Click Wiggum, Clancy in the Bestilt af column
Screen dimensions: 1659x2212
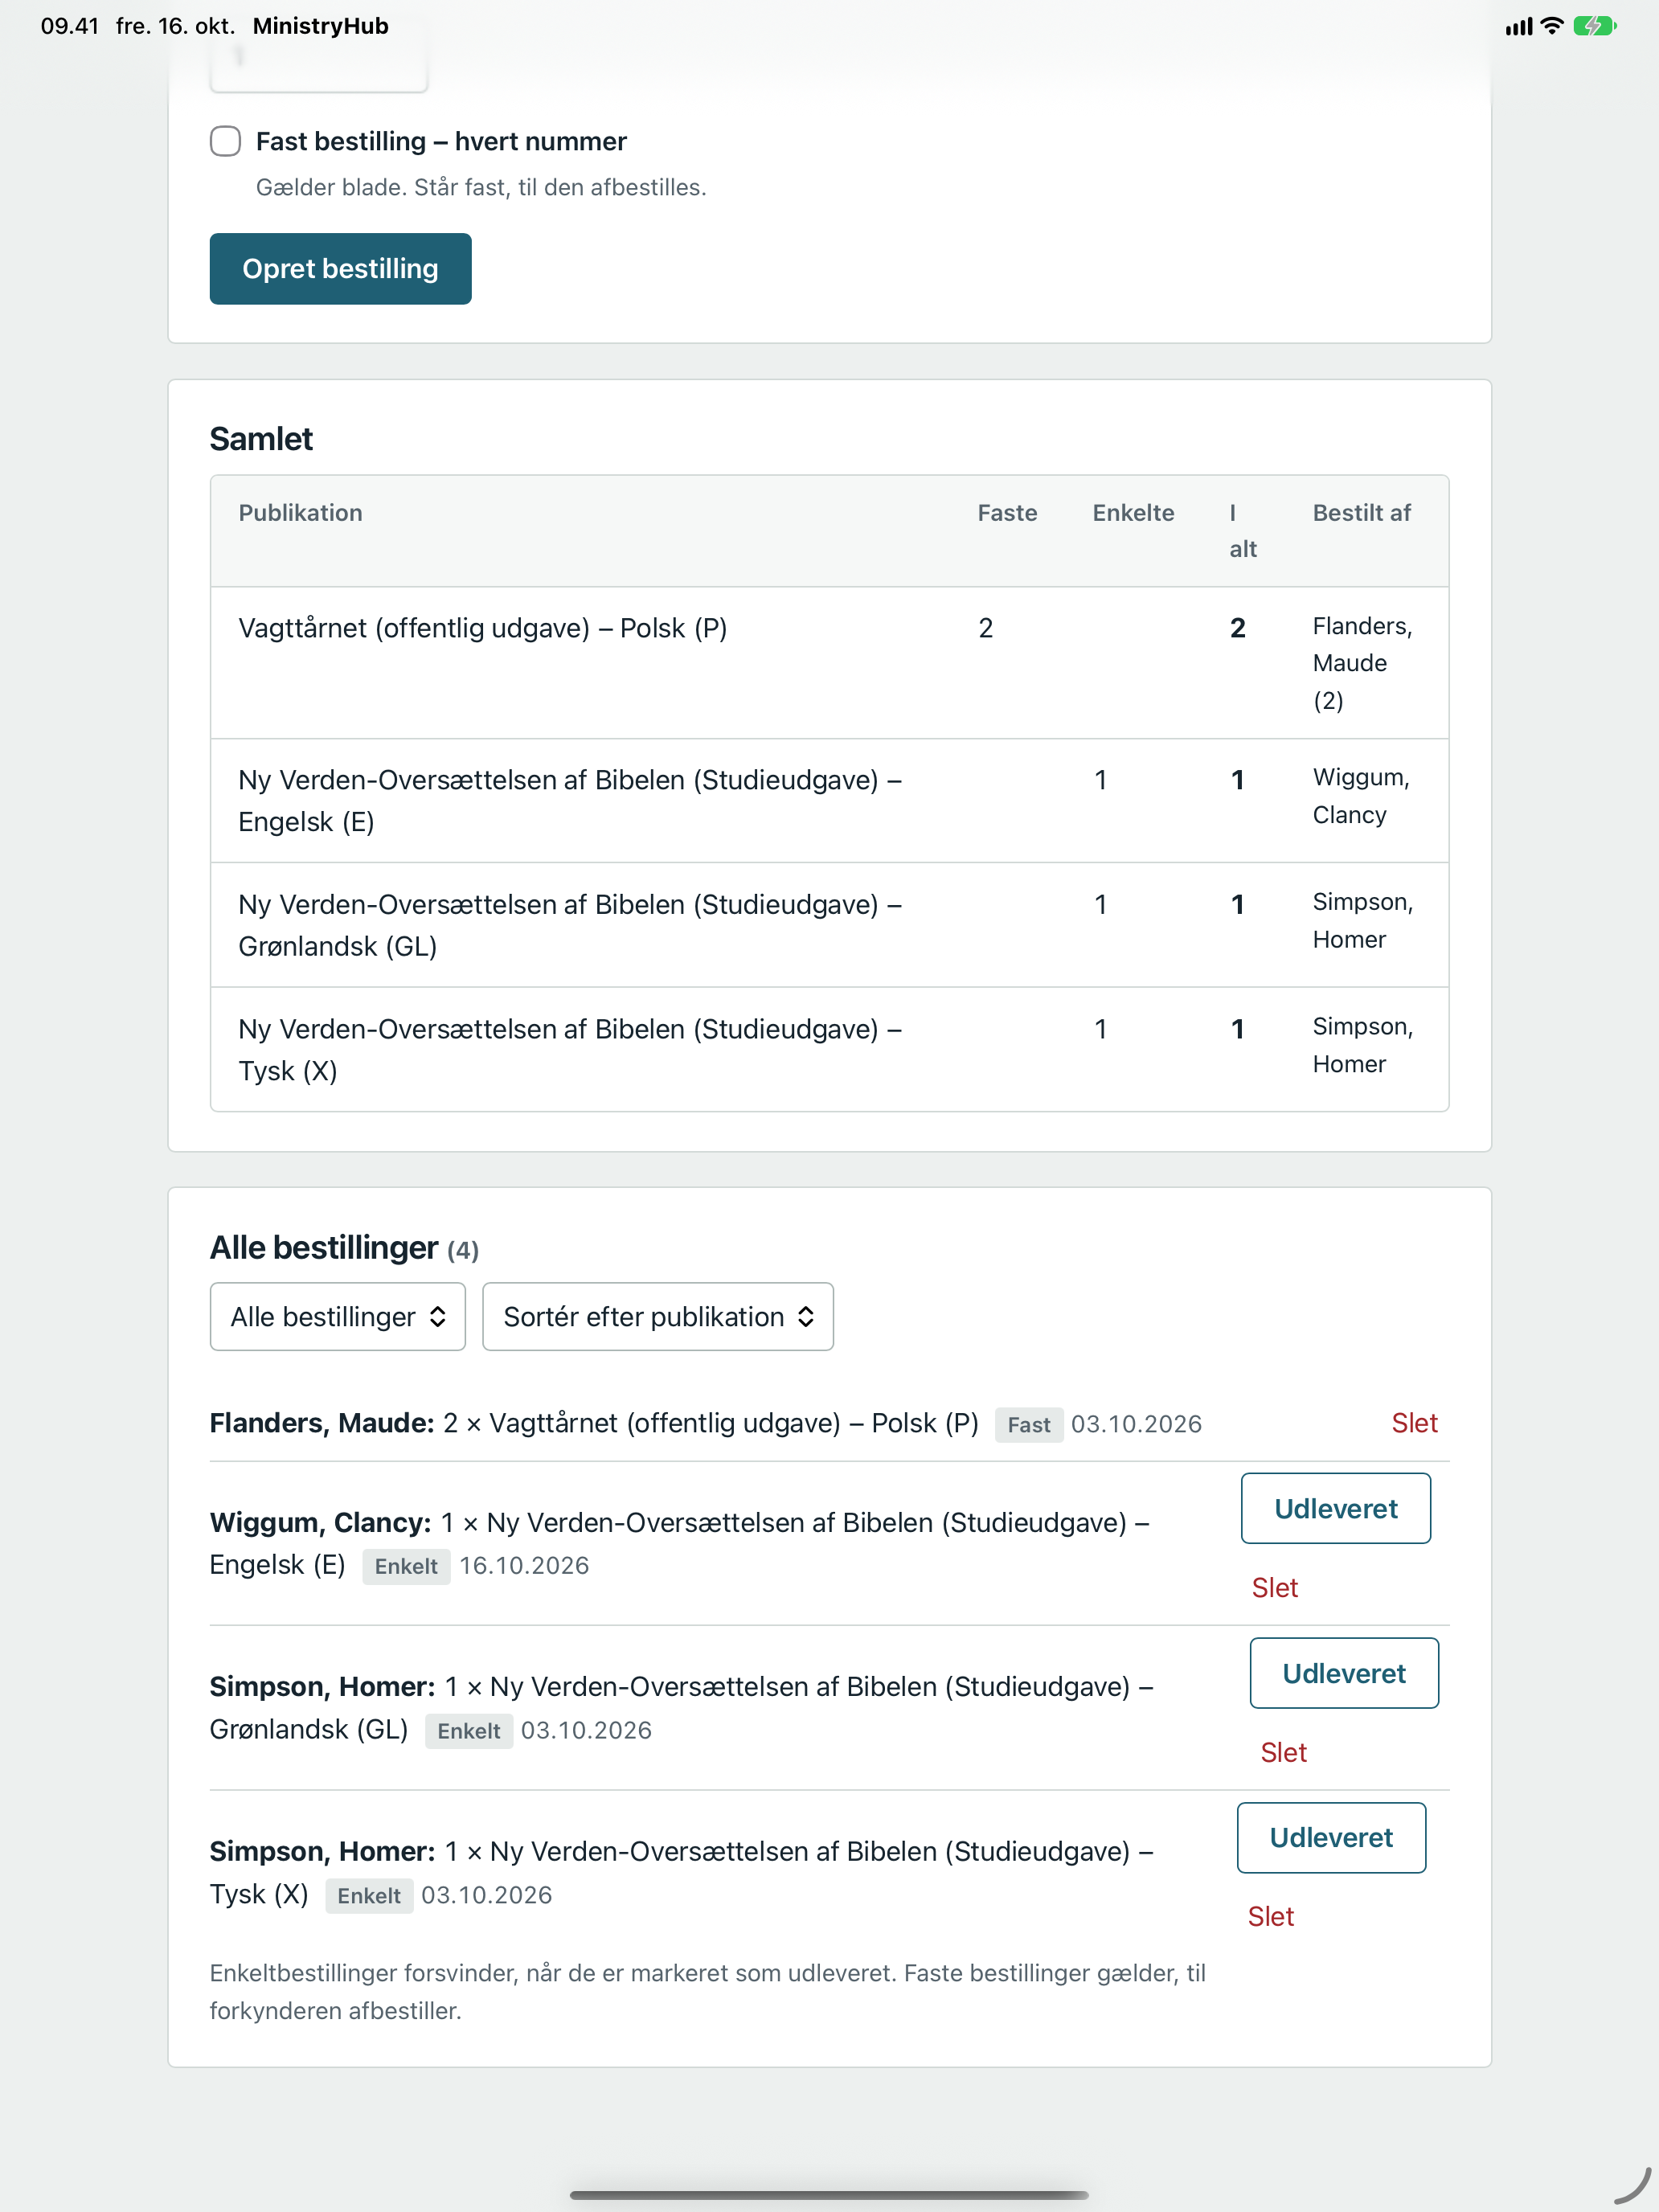coord(1361,796)
